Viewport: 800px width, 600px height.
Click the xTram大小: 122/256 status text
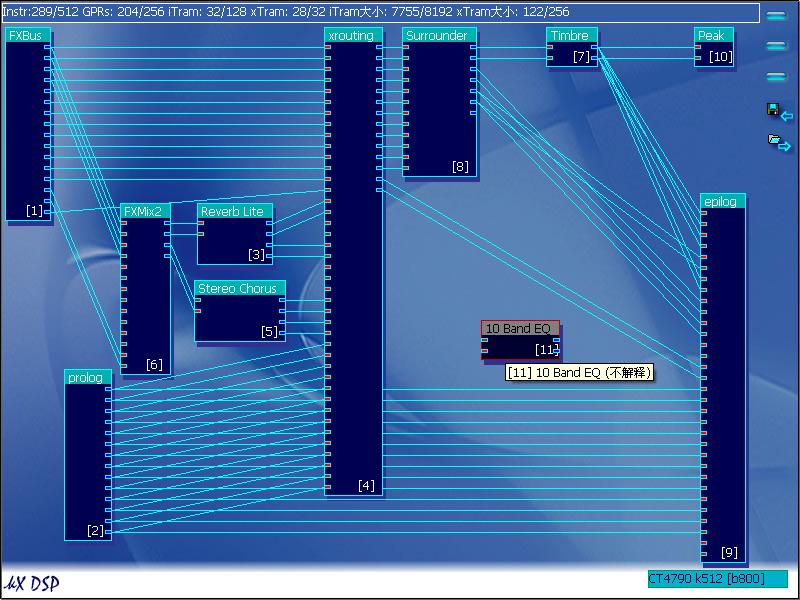click(x=513, y=11)
